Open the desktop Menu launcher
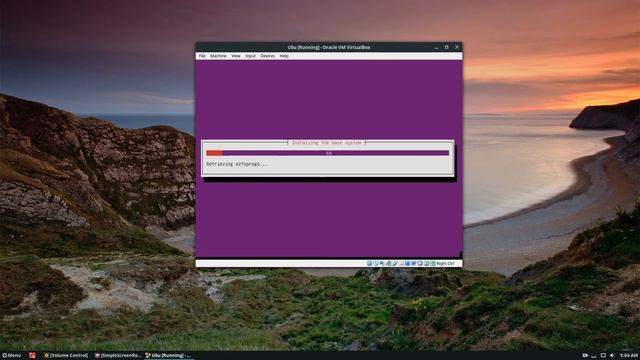 [11, 356]
